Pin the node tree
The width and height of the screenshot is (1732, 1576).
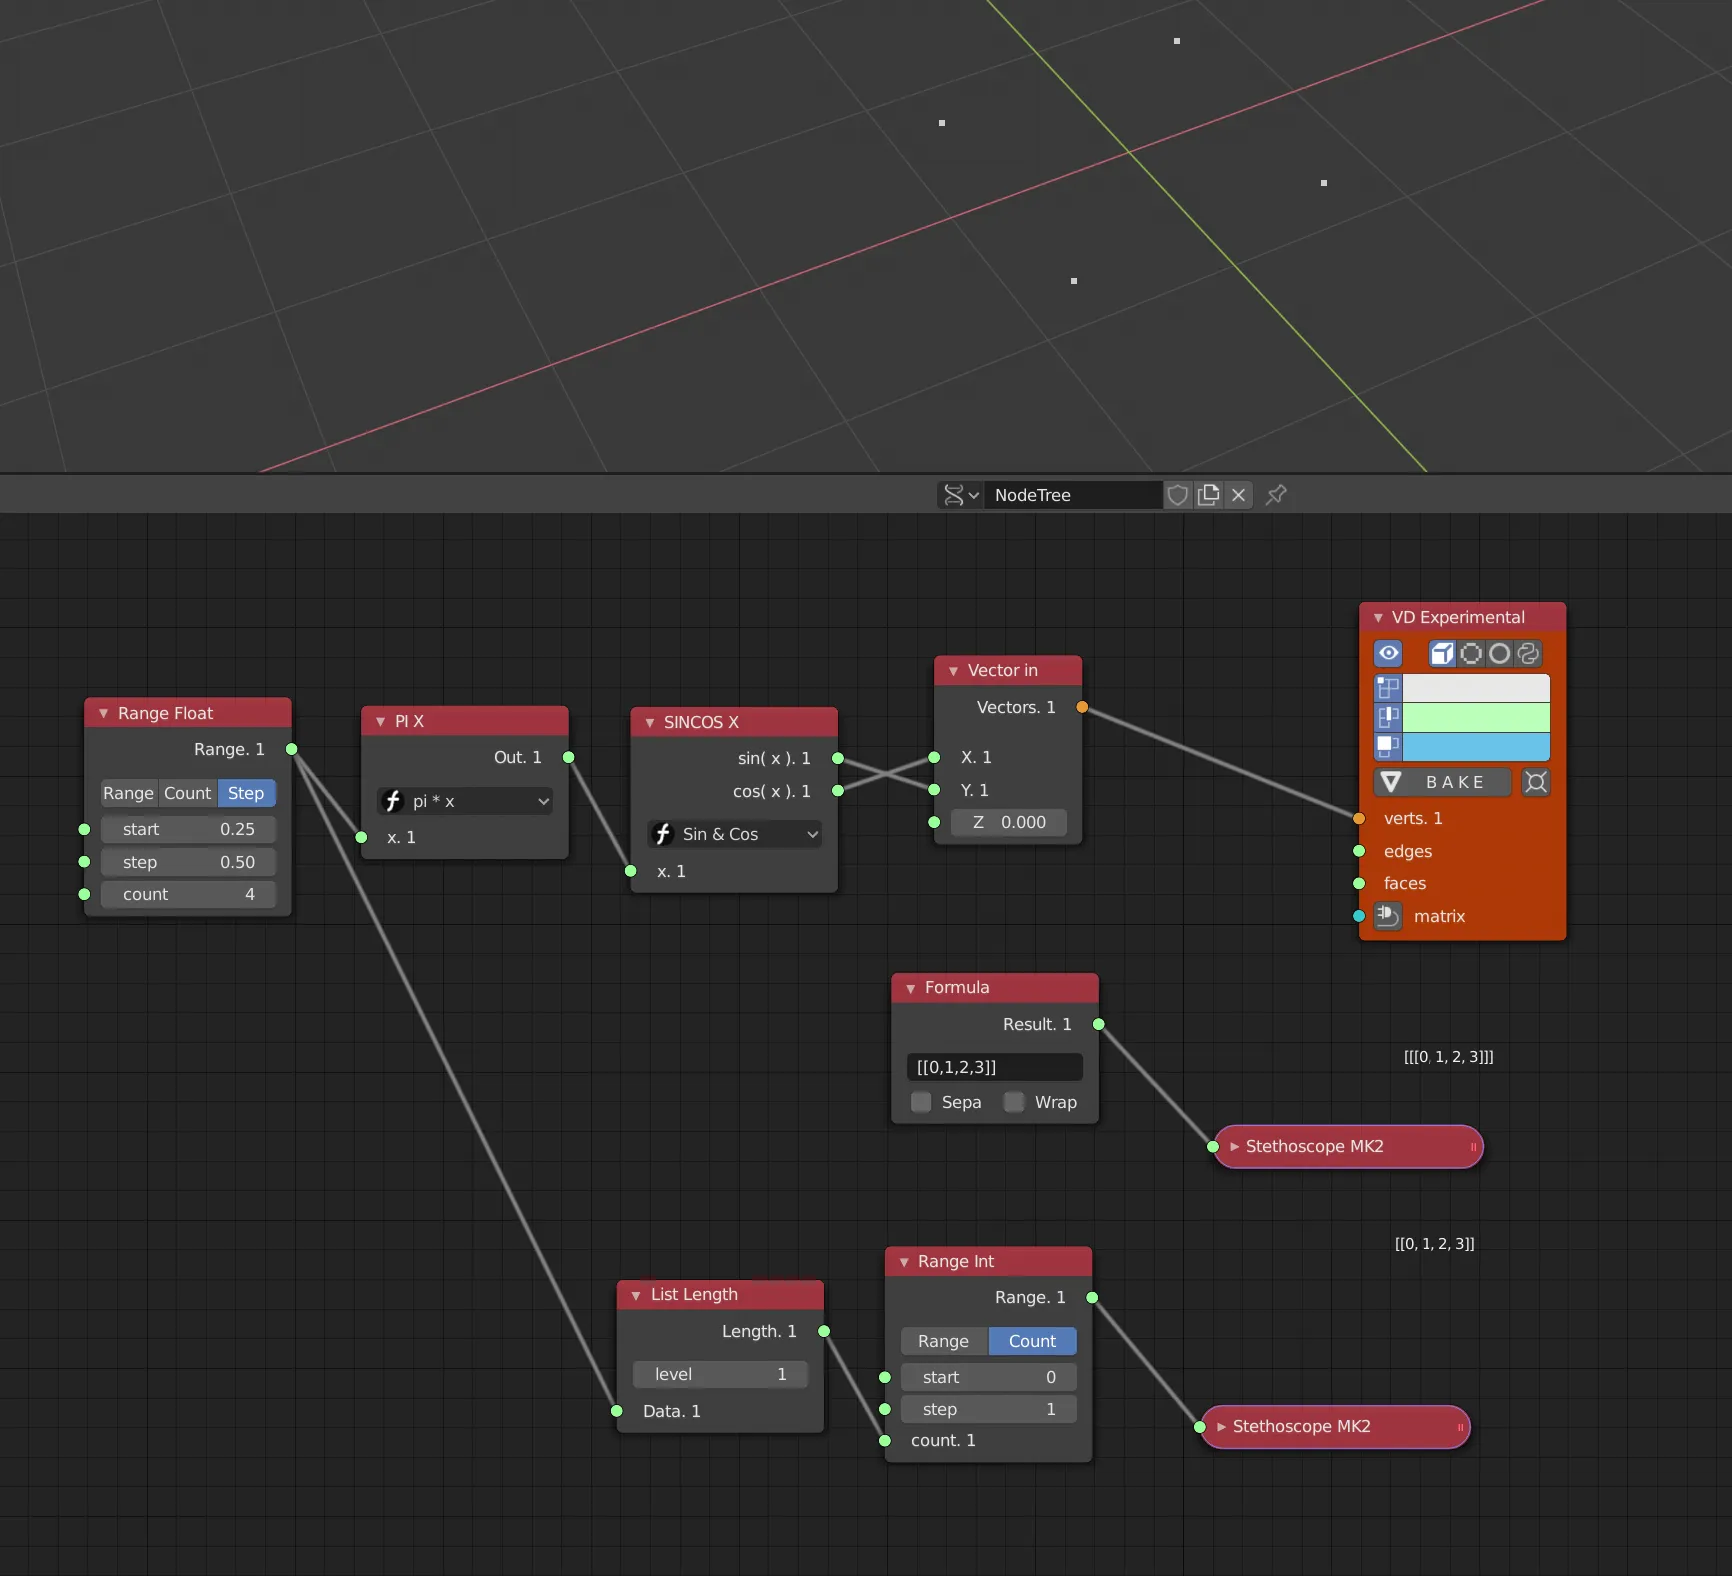tap(1276, 495)
